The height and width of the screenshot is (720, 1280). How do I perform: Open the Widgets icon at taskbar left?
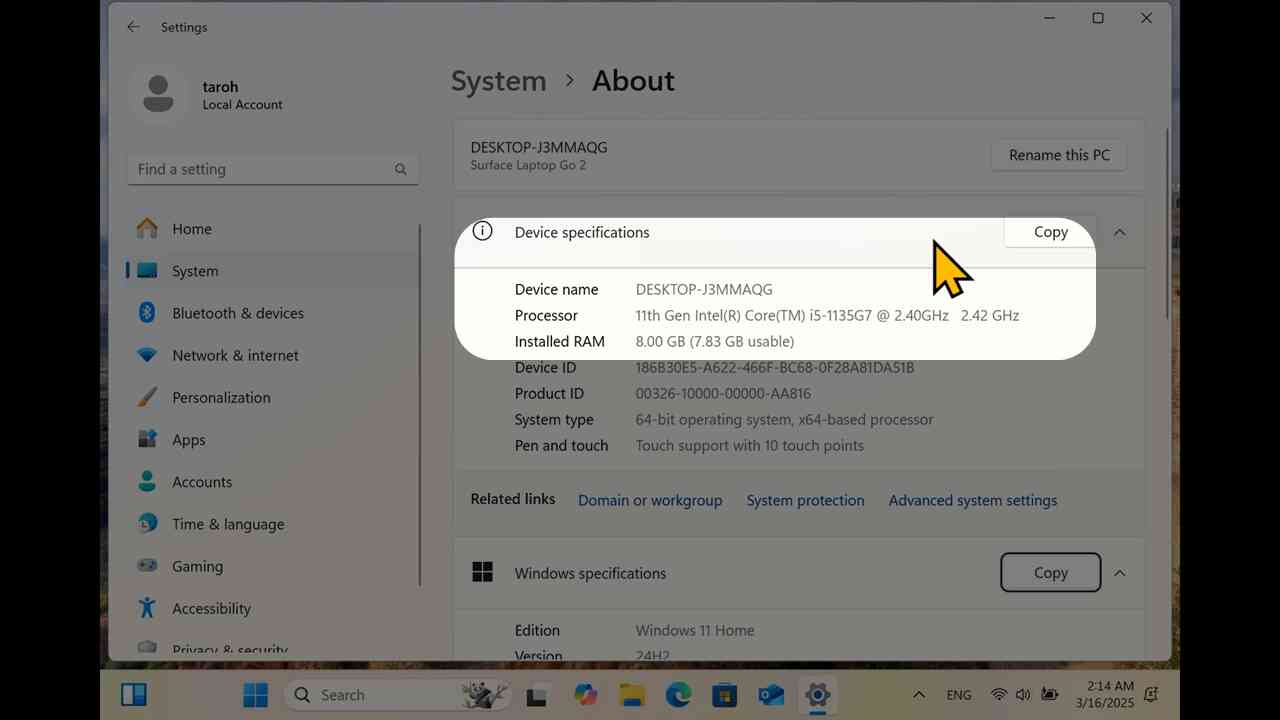click(134, 694)
